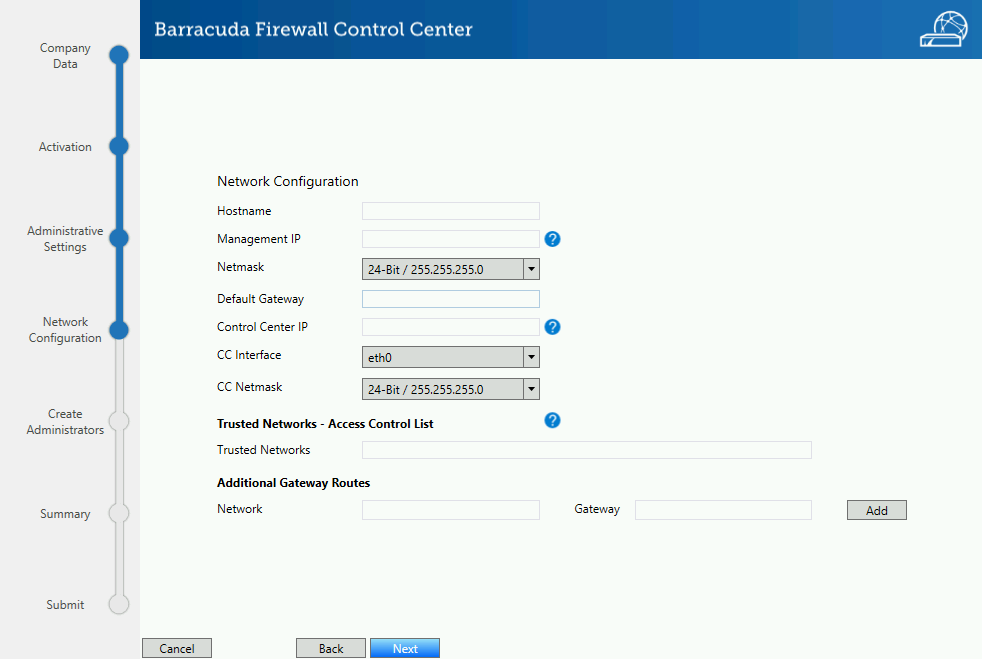Image resolution: width=982 pixels, height=659 pixels.
Task: Select the Activation step circle
Action: tap(119, 147)
